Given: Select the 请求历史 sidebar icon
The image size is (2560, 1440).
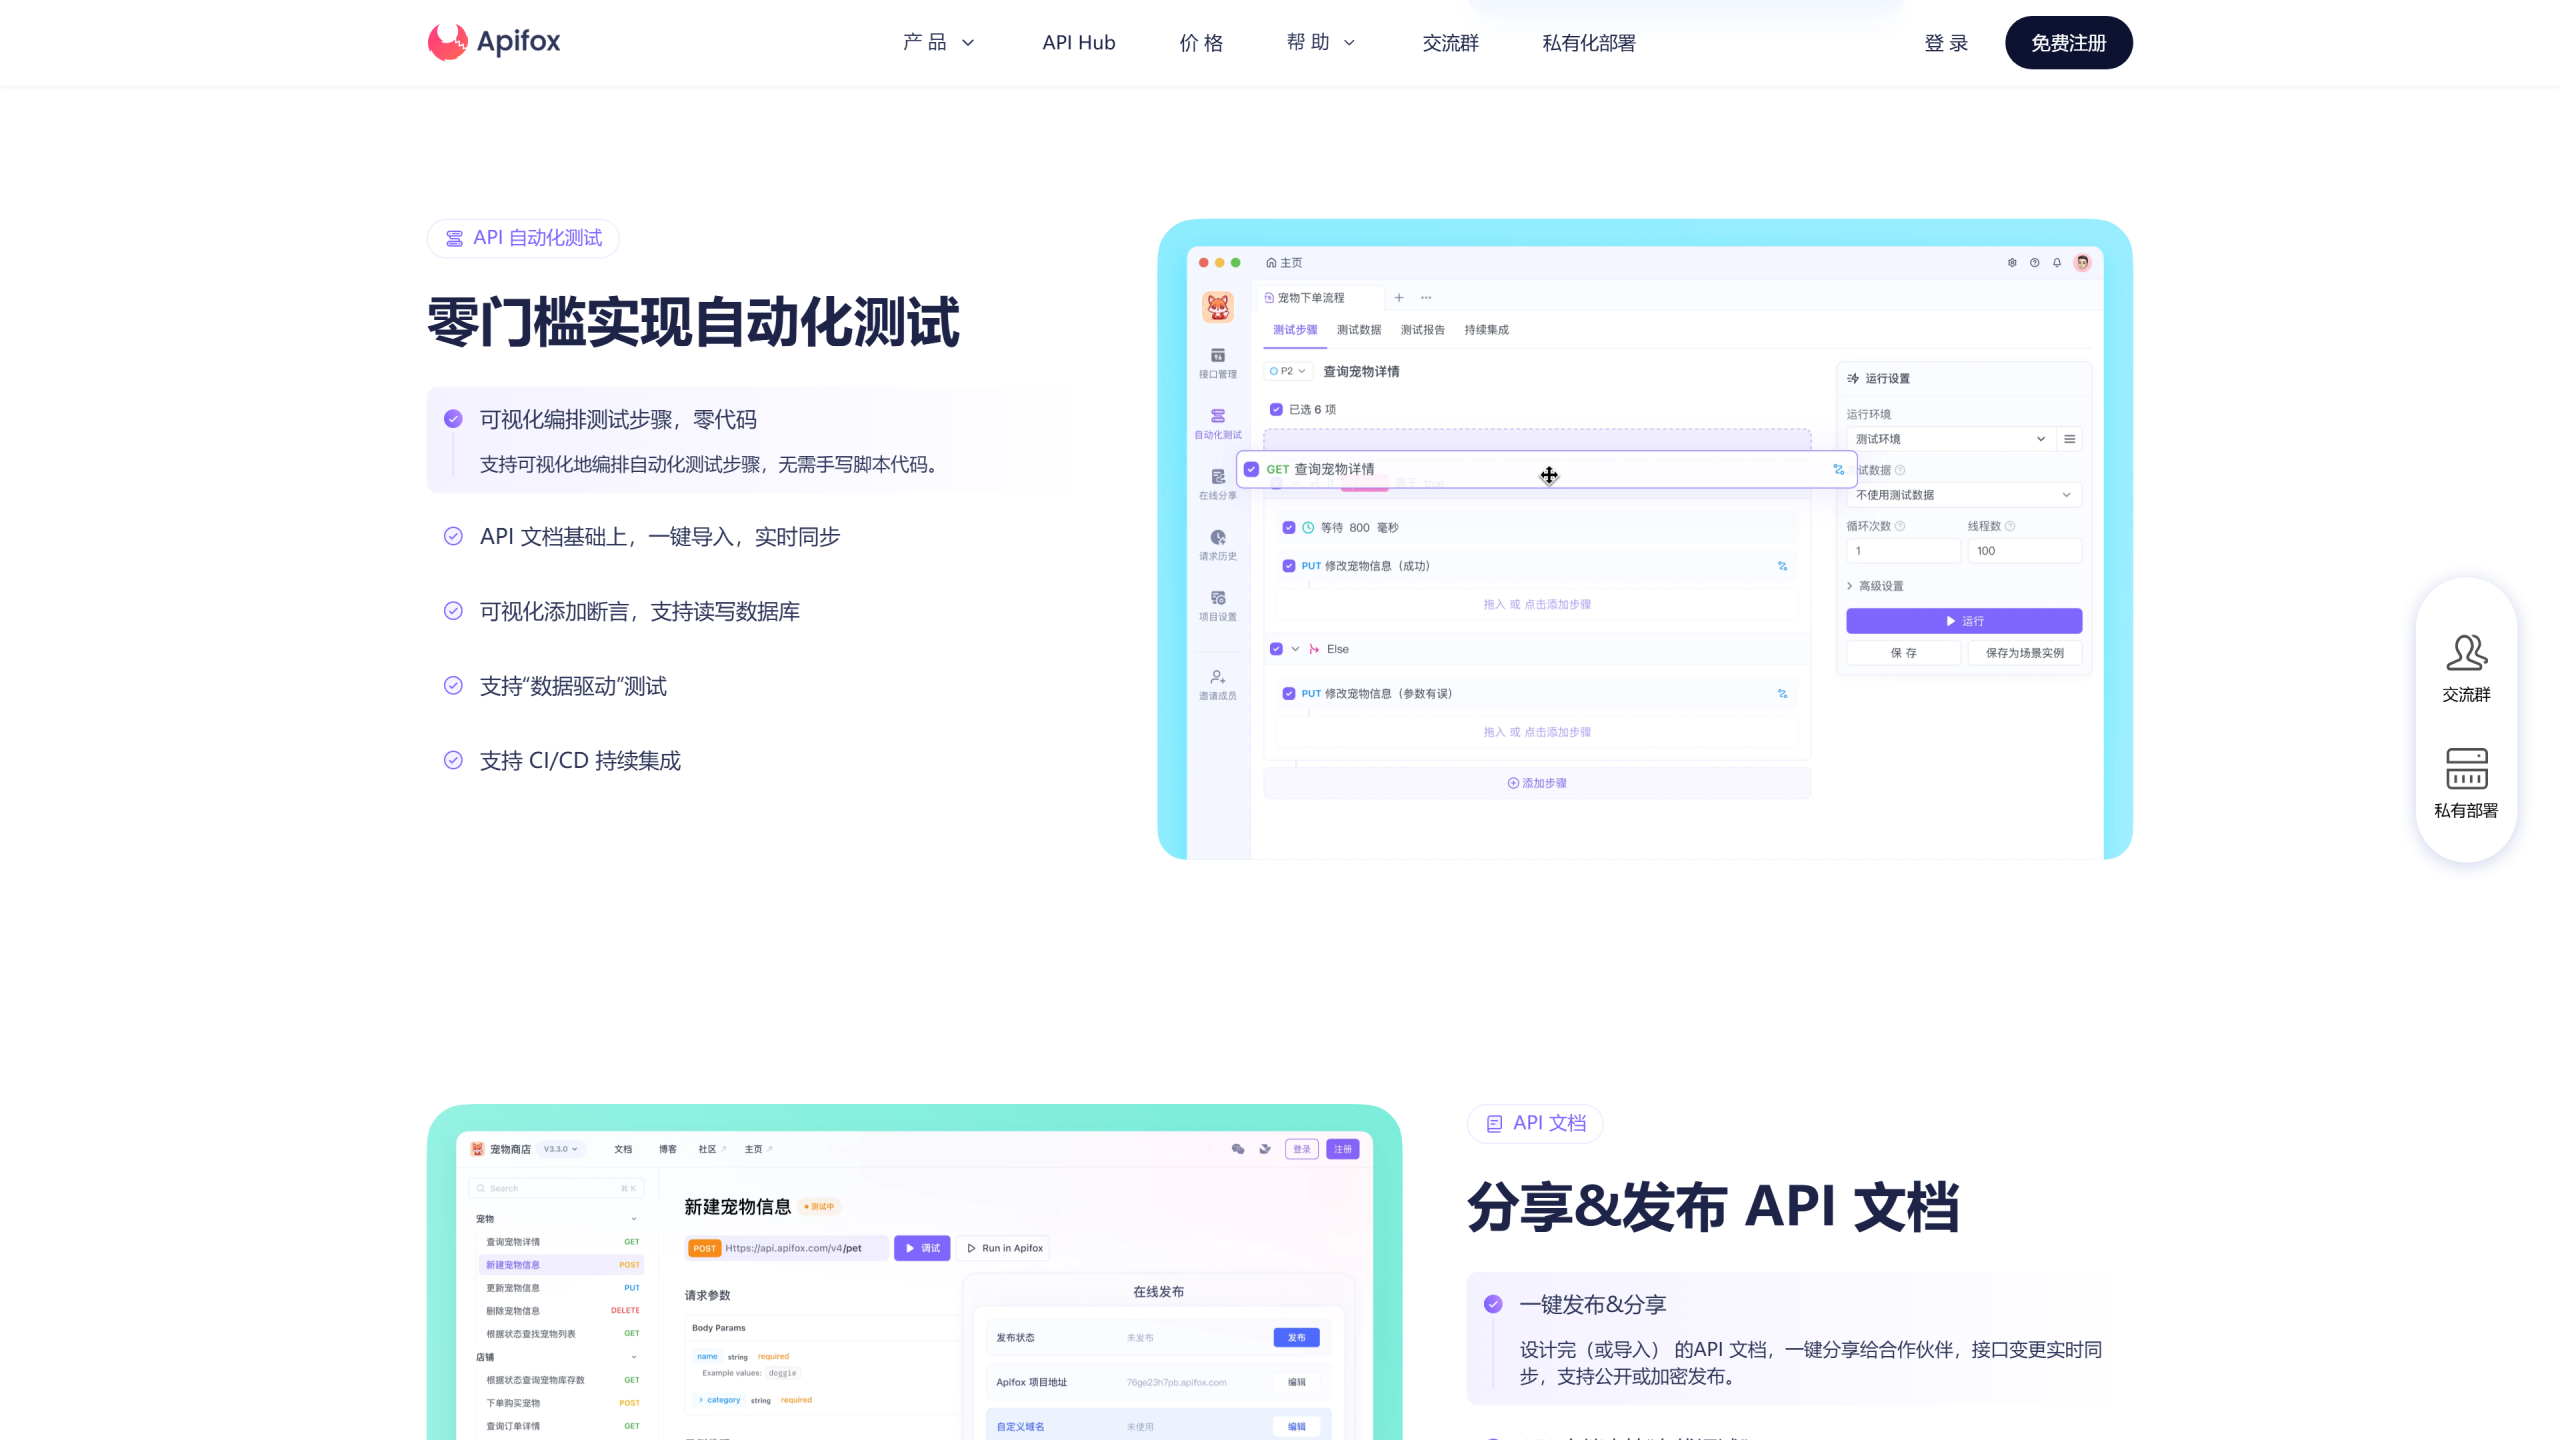Looking at the screenshot, I should click(1218, 545).
